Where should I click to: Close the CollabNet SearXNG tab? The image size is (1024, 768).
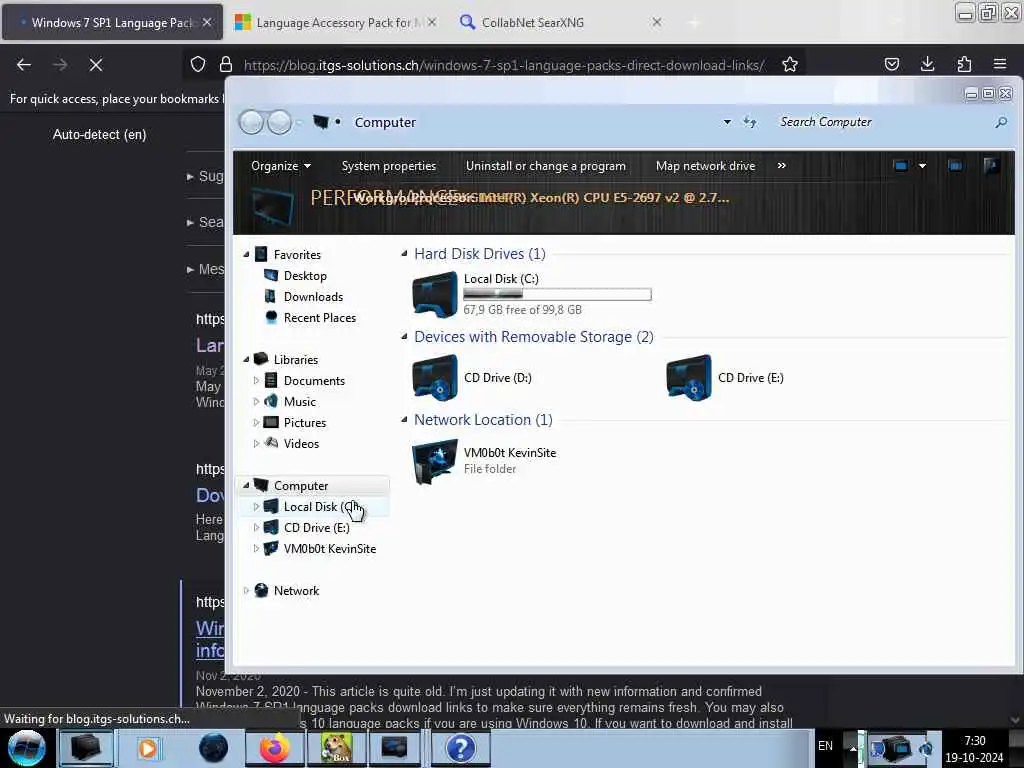click(x=657, y=22)
